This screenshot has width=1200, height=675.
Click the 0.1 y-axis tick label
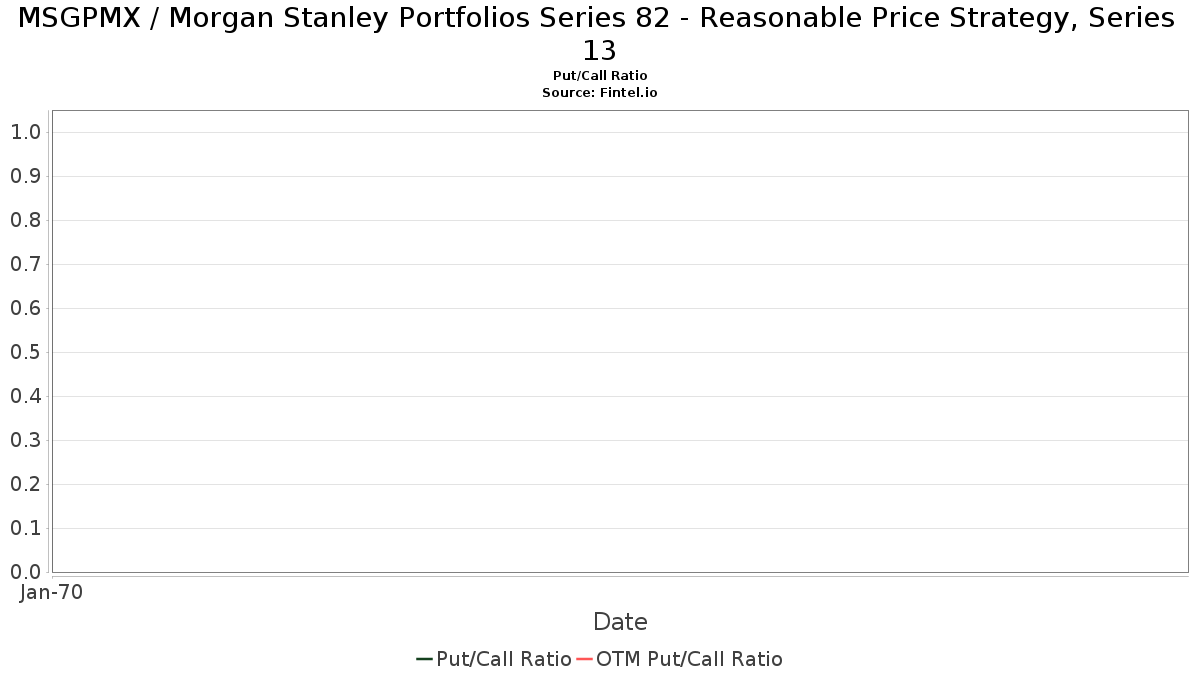pos(25,528)
